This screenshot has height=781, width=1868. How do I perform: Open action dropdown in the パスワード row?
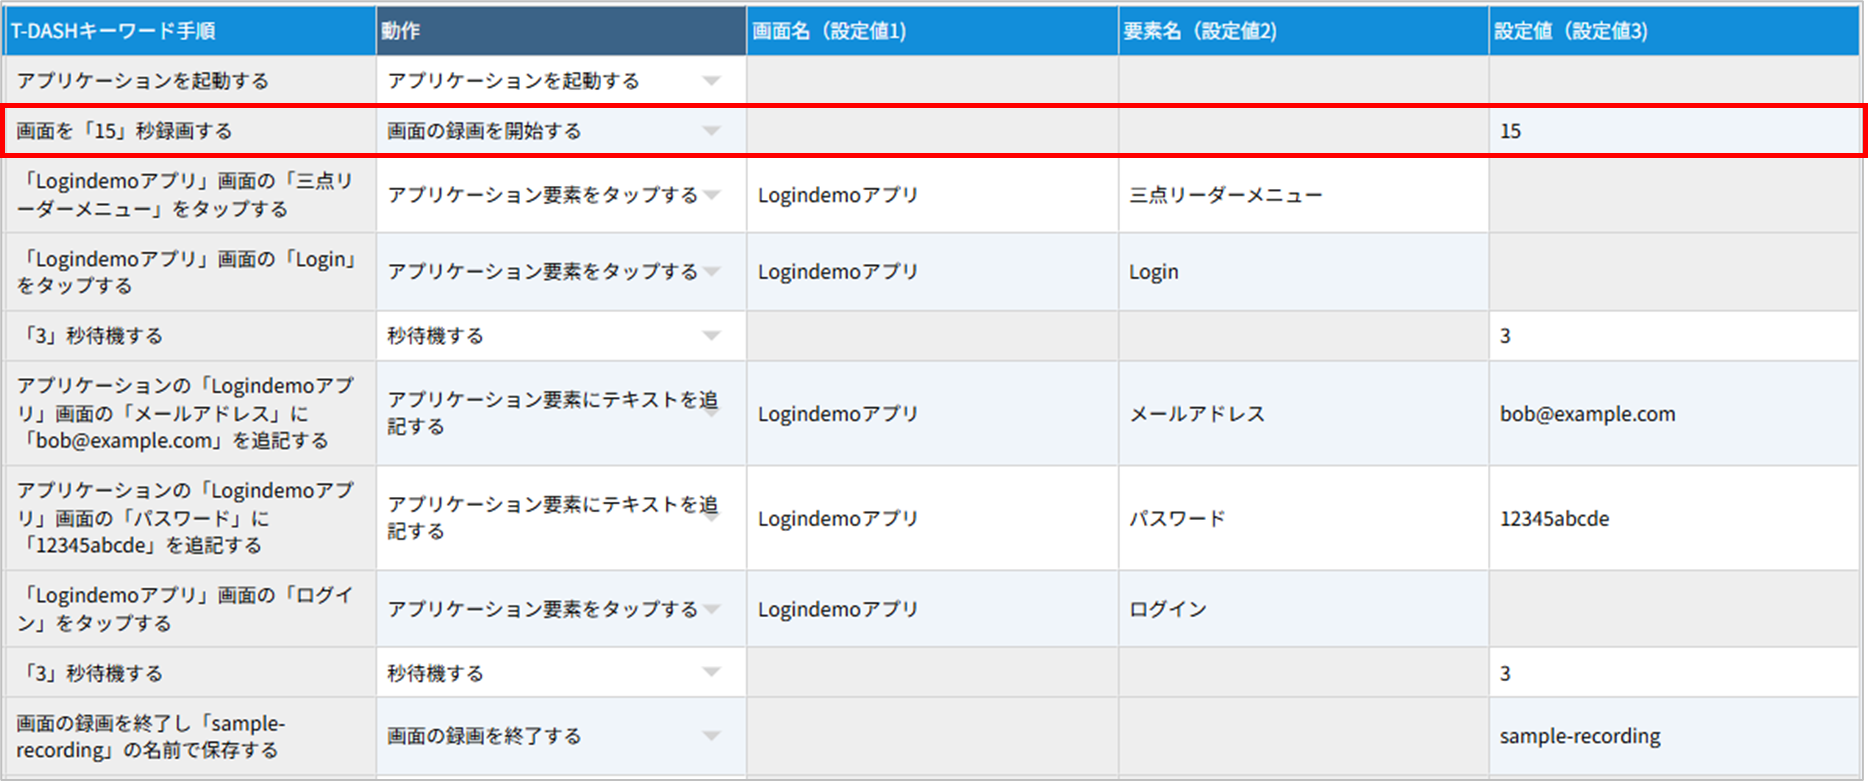coord(711,518)
